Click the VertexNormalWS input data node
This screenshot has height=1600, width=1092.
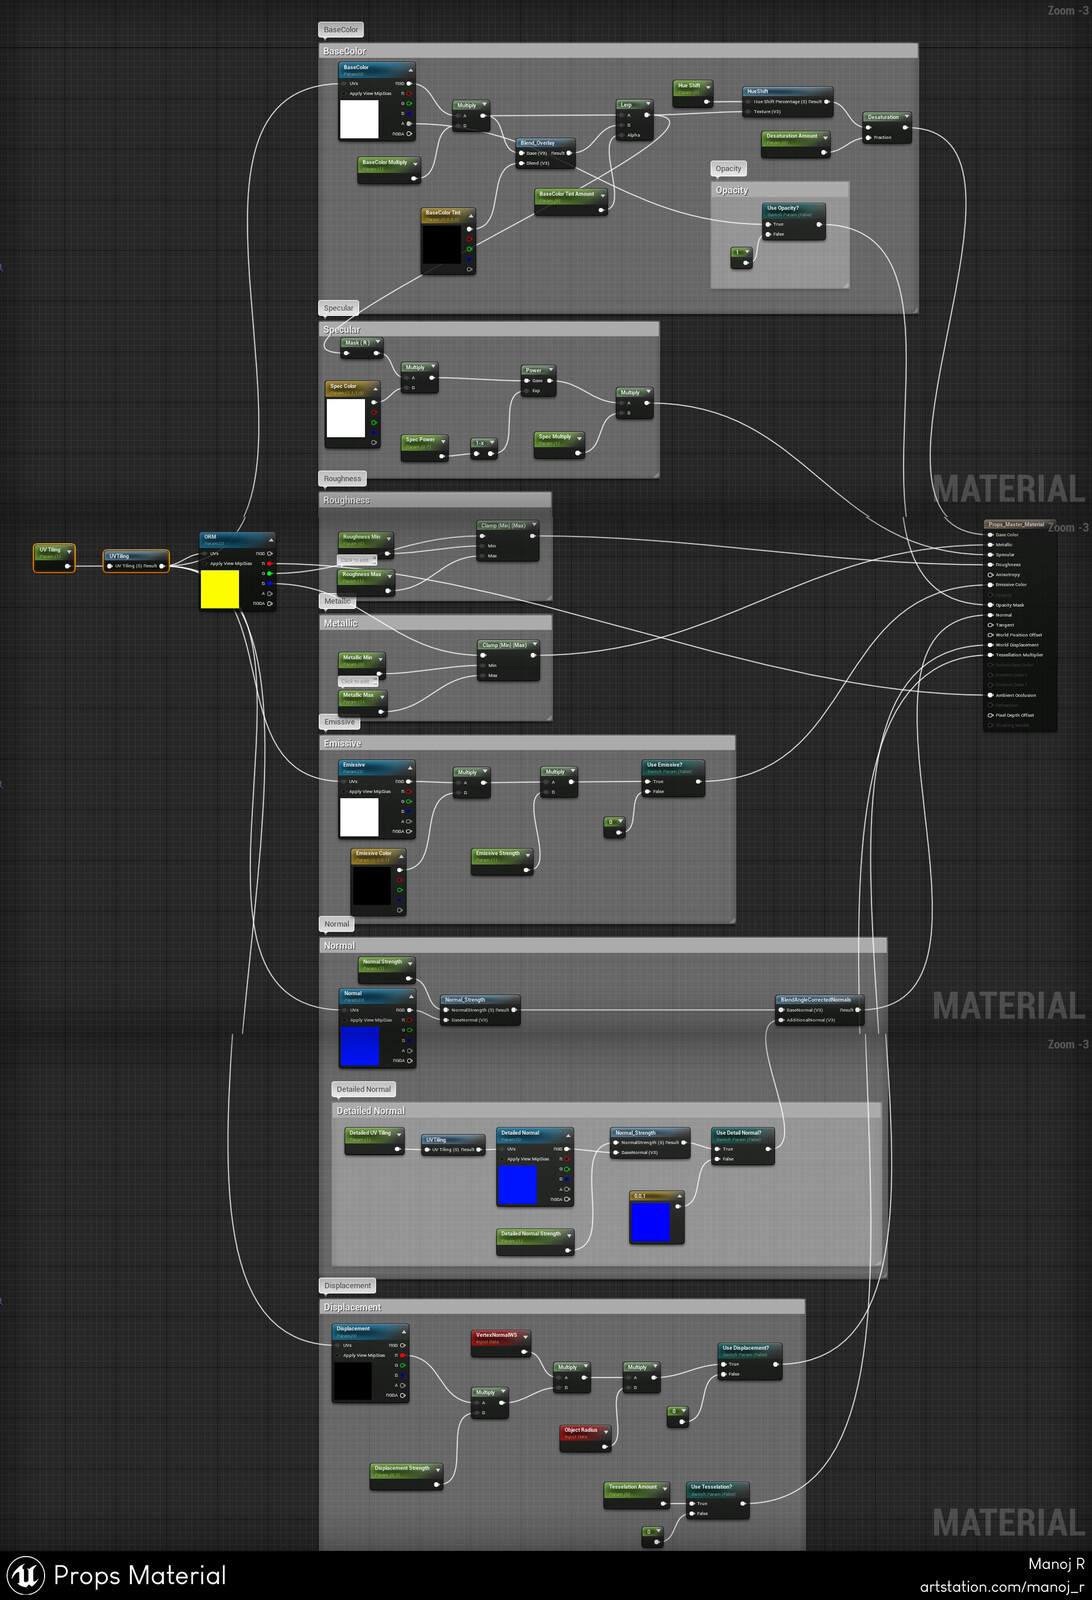pos(501,1343)
